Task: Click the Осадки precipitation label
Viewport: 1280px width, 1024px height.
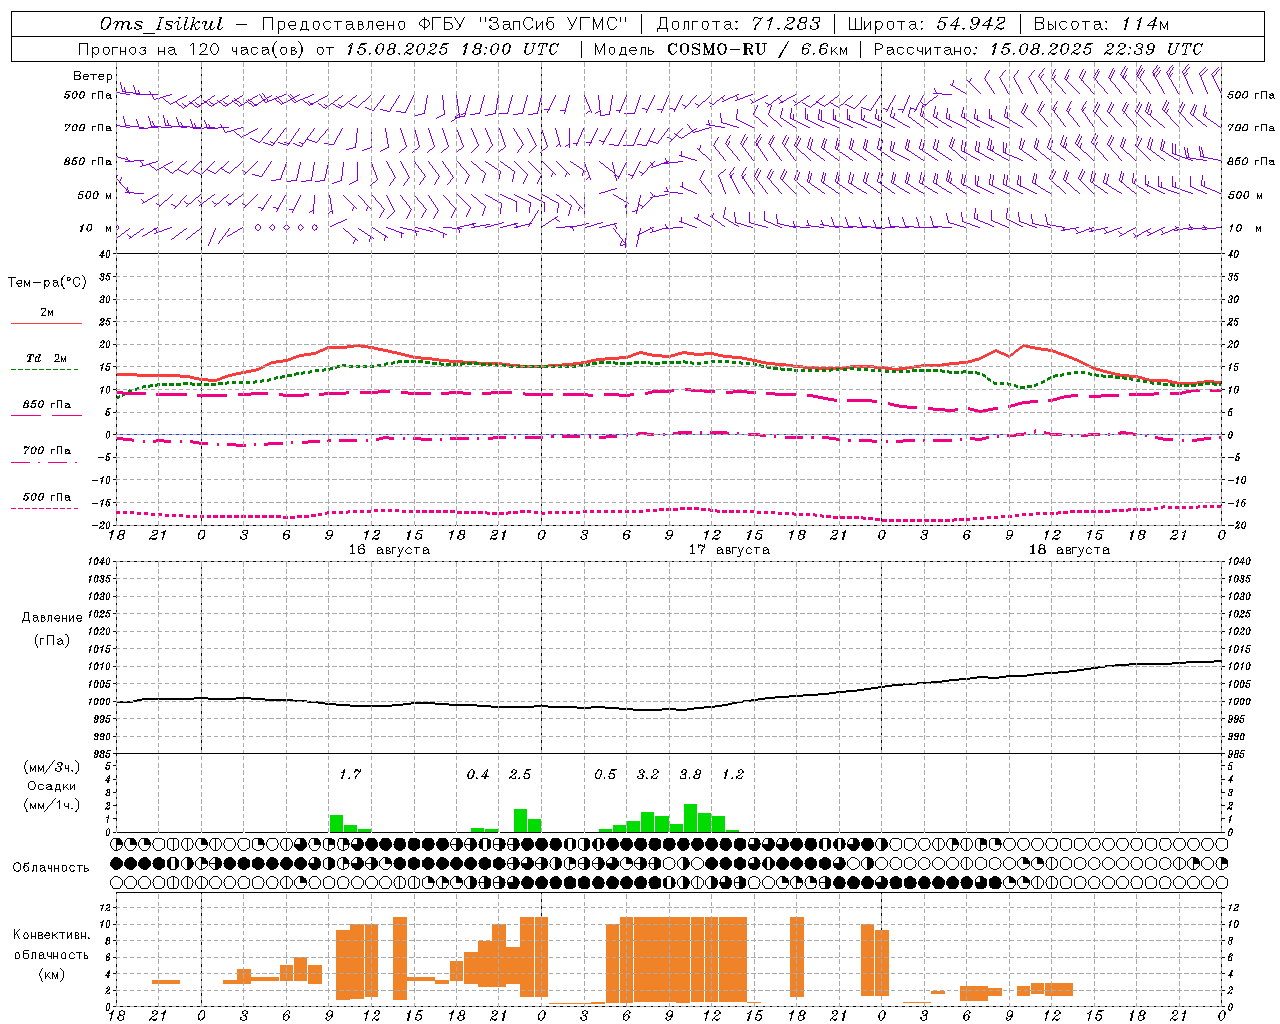Action: pyautogui.click(x=51, y=786)
